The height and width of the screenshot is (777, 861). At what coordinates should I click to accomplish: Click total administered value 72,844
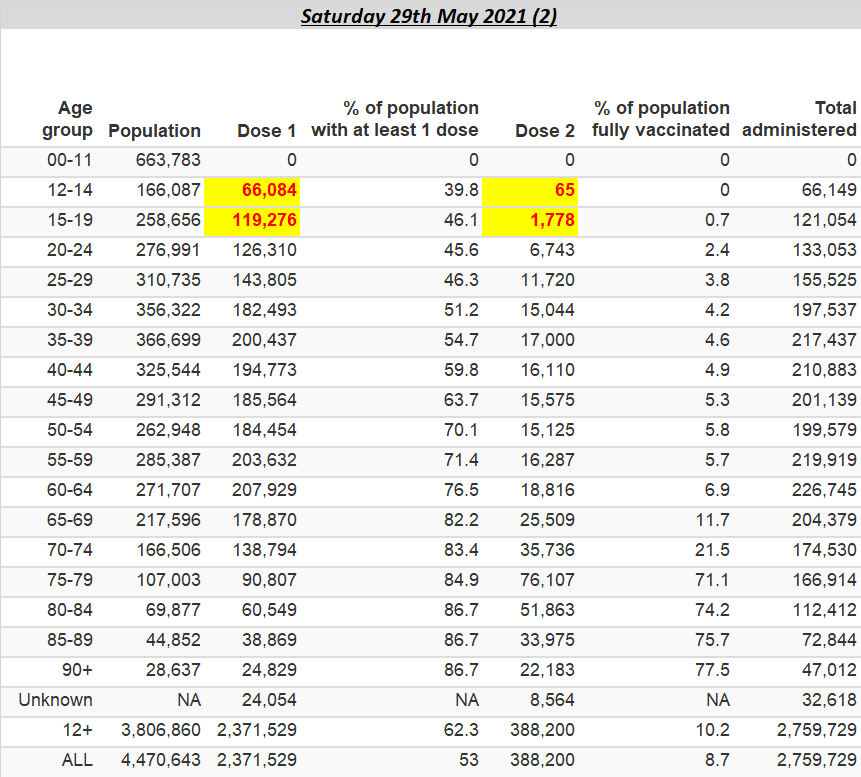pos(829,640)
